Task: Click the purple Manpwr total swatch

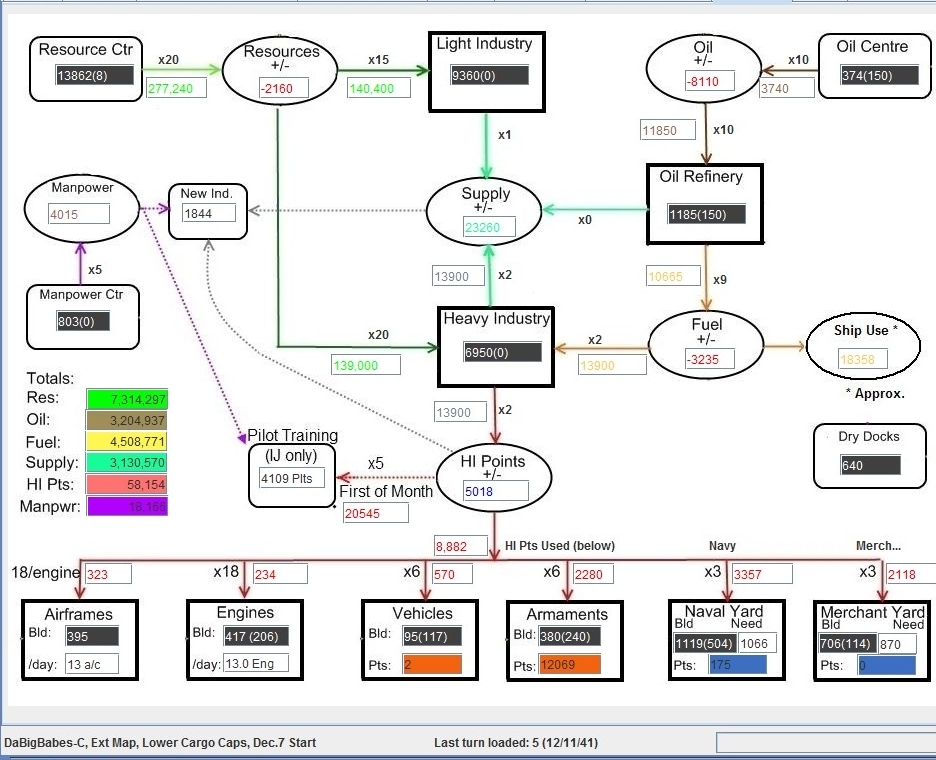Action: coord(127,506)
